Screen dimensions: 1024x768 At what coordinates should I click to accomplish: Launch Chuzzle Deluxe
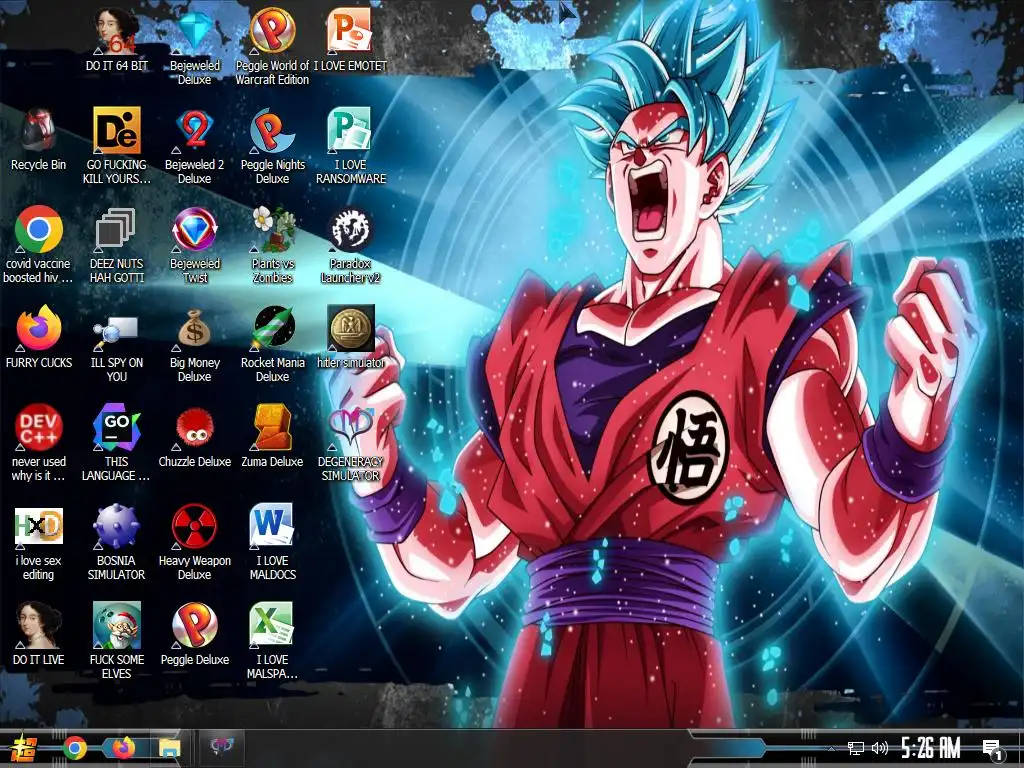tap(195, 436)
